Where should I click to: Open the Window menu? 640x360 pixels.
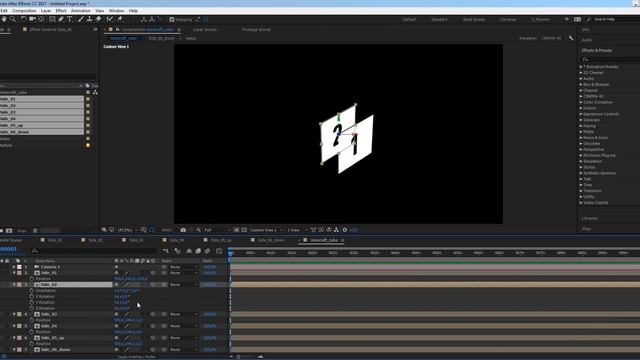[x=116, y=11]
